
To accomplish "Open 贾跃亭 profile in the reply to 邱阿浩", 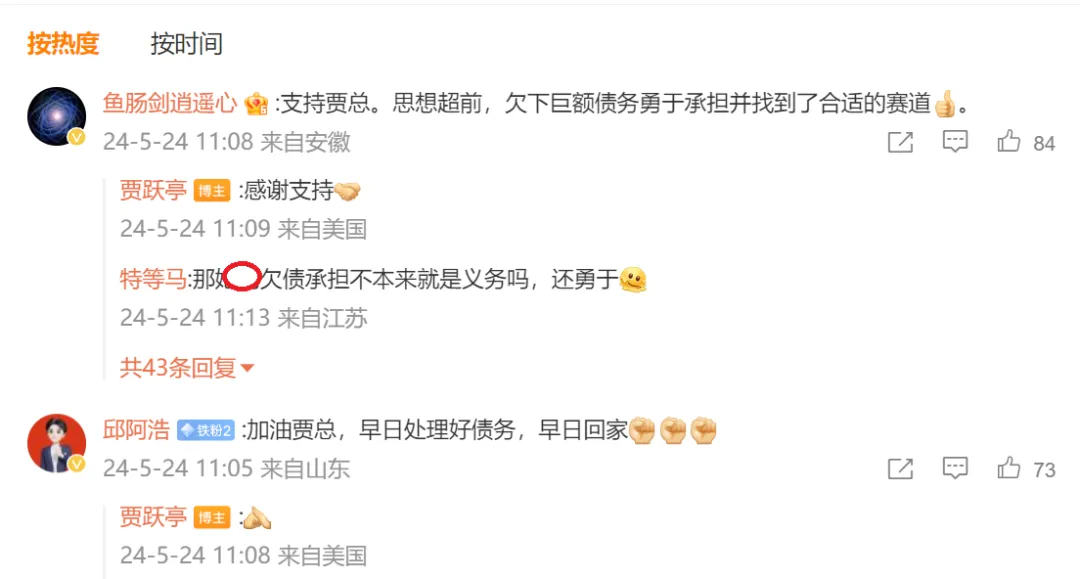I will tap(153, 517).
